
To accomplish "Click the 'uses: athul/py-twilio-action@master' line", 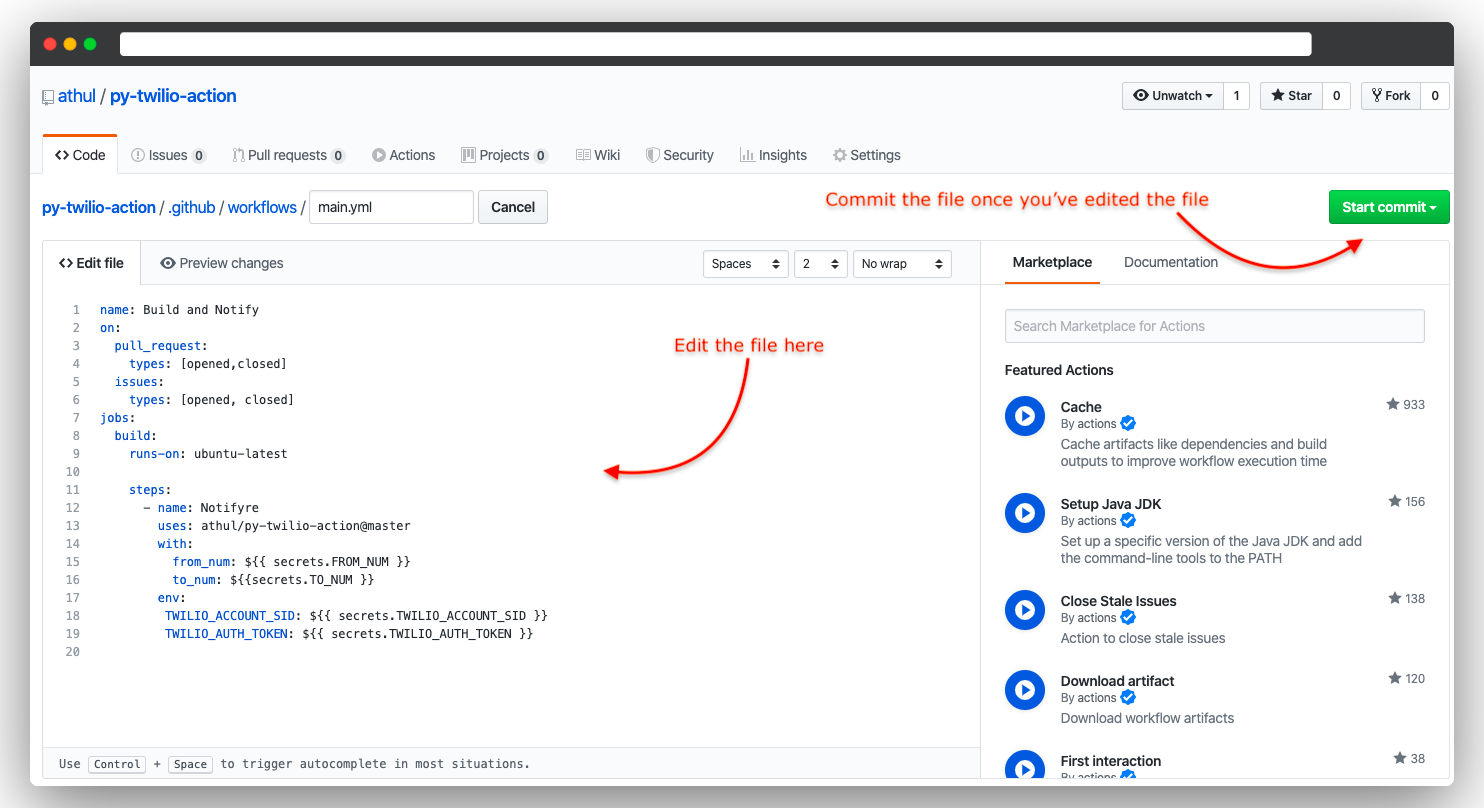I will click(x=284, y=526).
